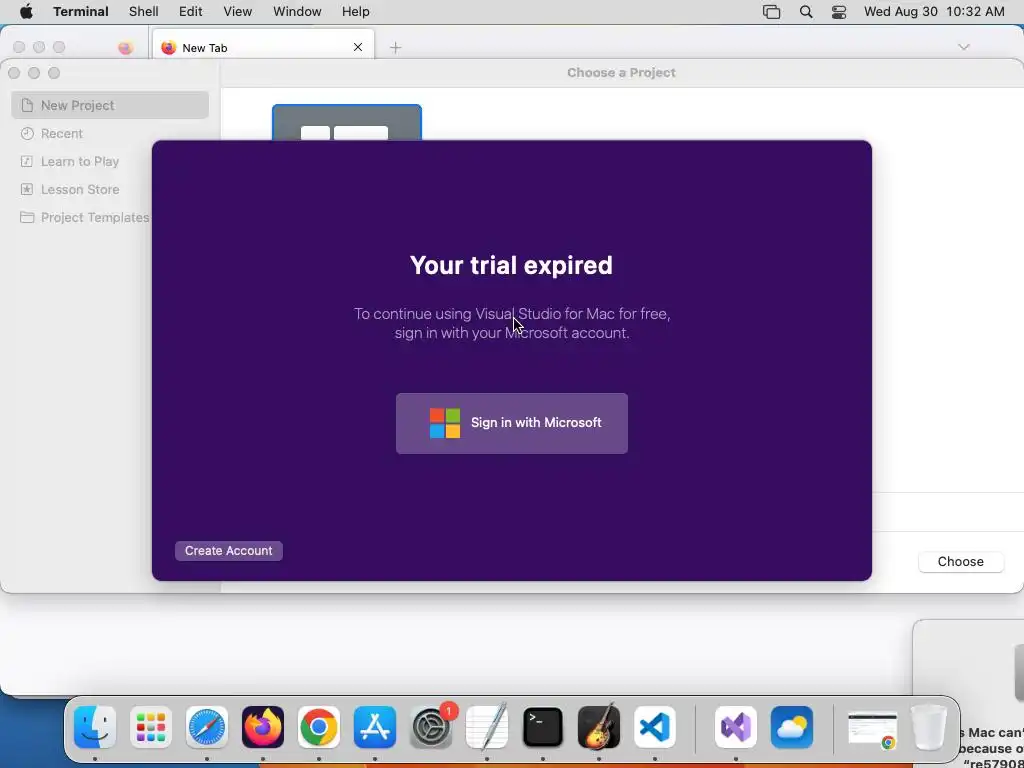Open minimized Chrome window in Dock
The width and height of the screenshot is (1024, 768).
872,728
